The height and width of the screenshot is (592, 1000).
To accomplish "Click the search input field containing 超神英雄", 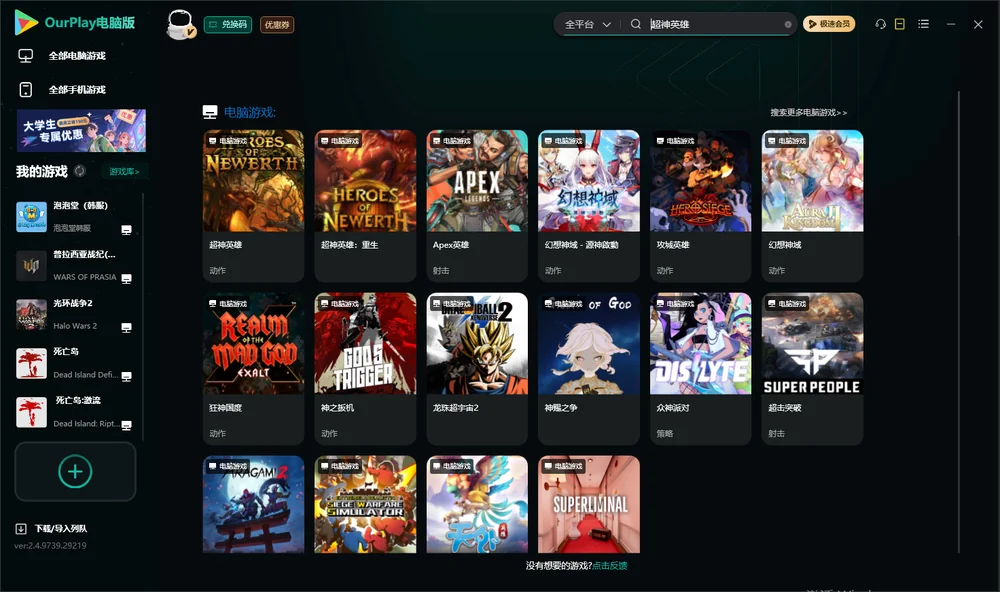I will click(714, 24).
